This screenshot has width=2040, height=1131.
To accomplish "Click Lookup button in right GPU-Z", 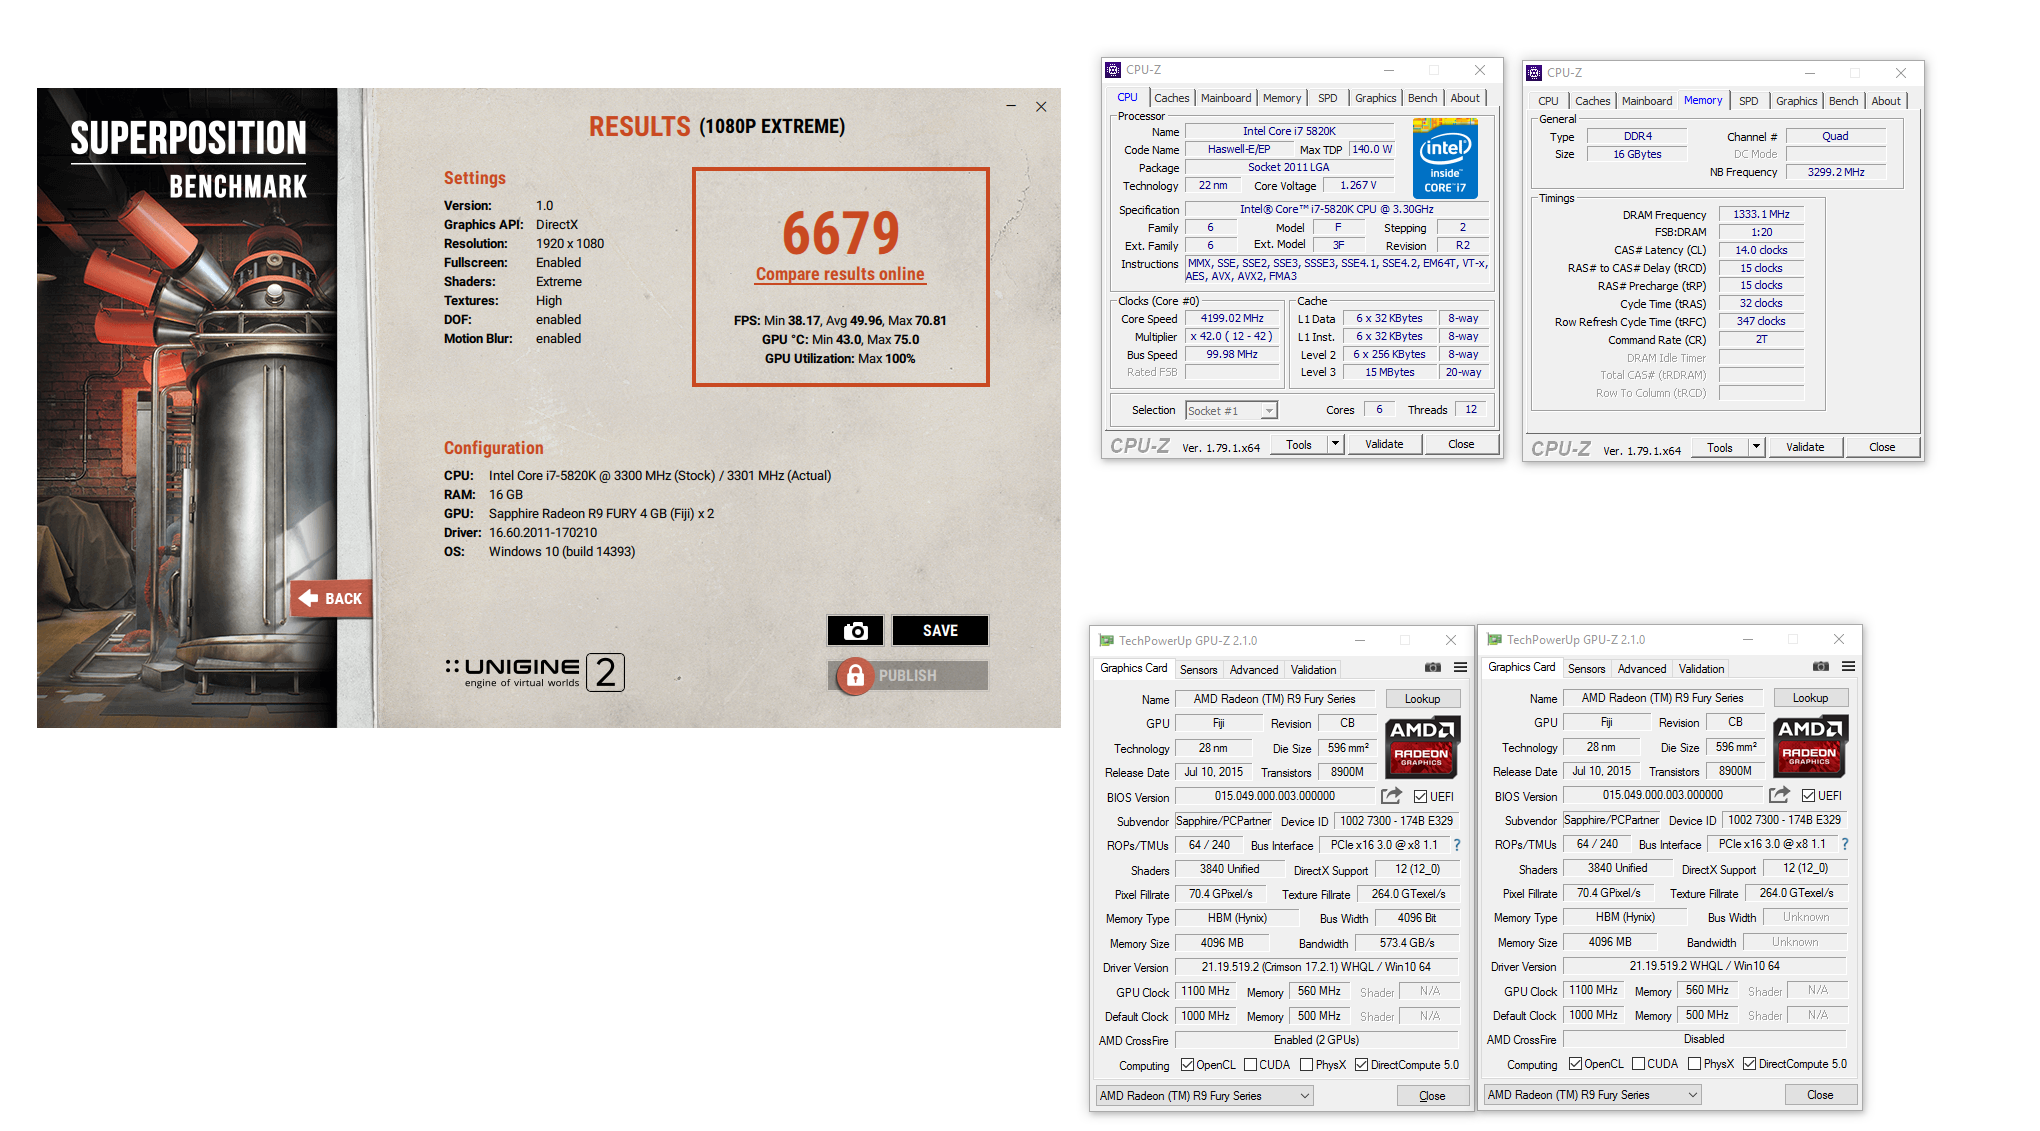I will click(x=1810, y=698).
